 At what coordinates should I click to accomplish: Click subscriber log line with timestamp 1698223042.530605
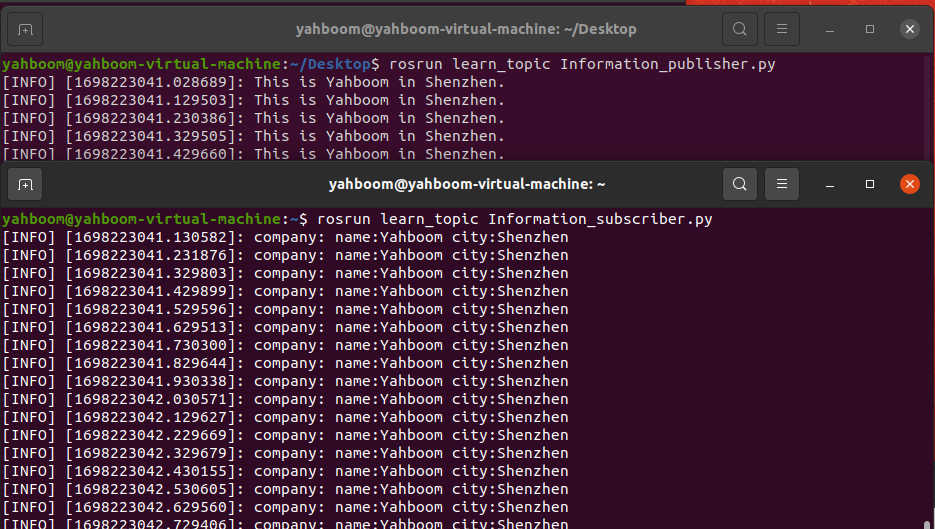(x=285, y=489)
